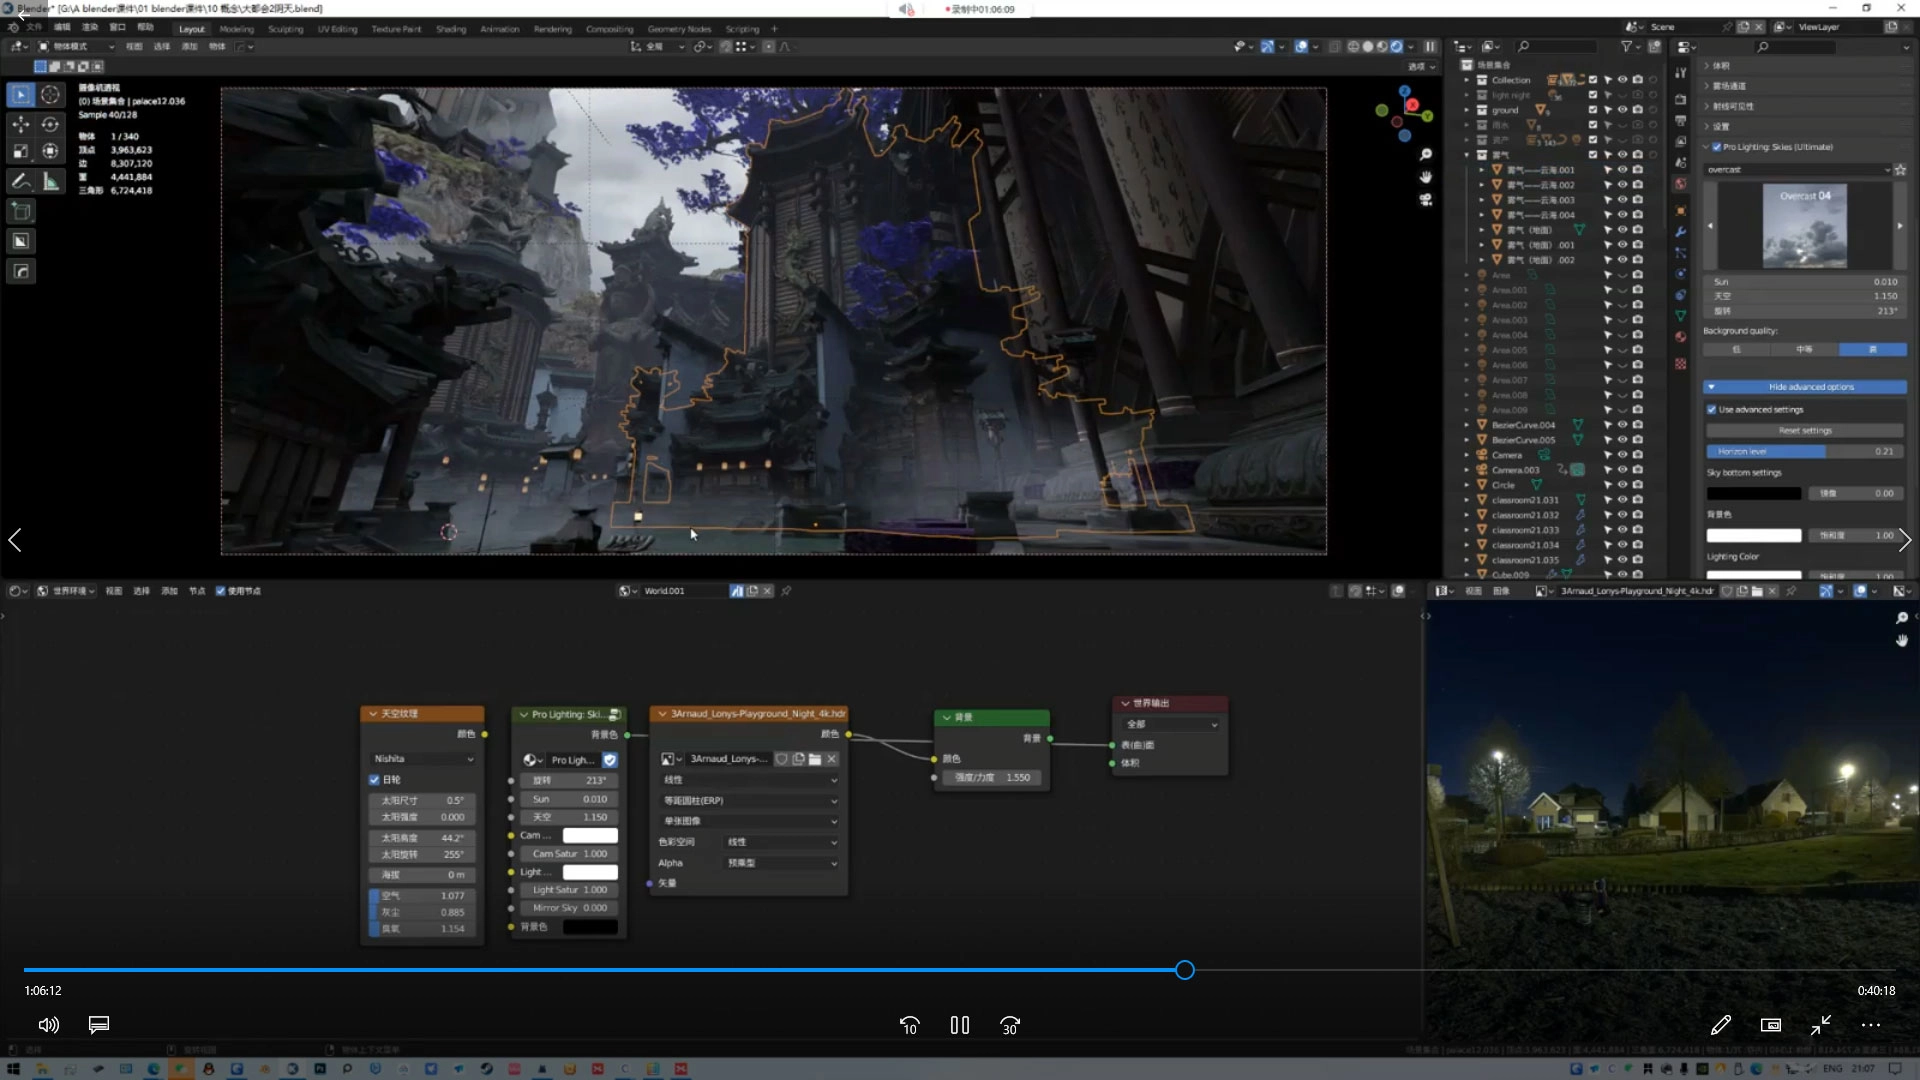Hide the Camera object with eye icon
Image resolution: width=1920 pixels, height=1080 pixels.
click(1622, 455)
